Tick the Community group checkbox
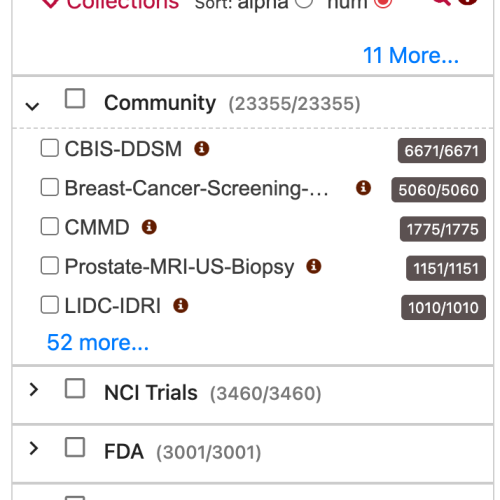 coord(75,98)
